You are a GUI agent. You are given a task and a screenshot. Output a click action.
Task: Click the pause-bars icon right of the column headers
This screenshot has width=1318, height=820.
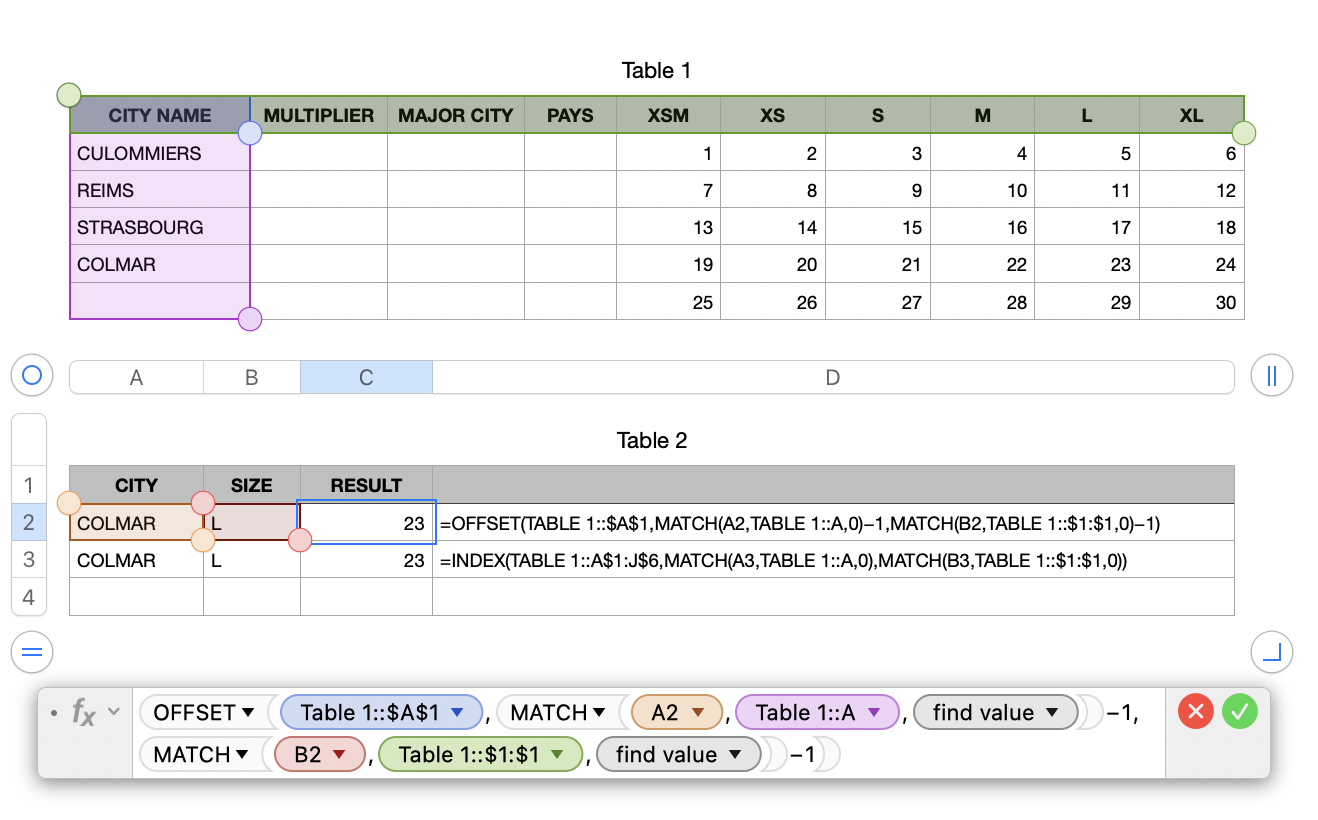(x=1271, y=375)
